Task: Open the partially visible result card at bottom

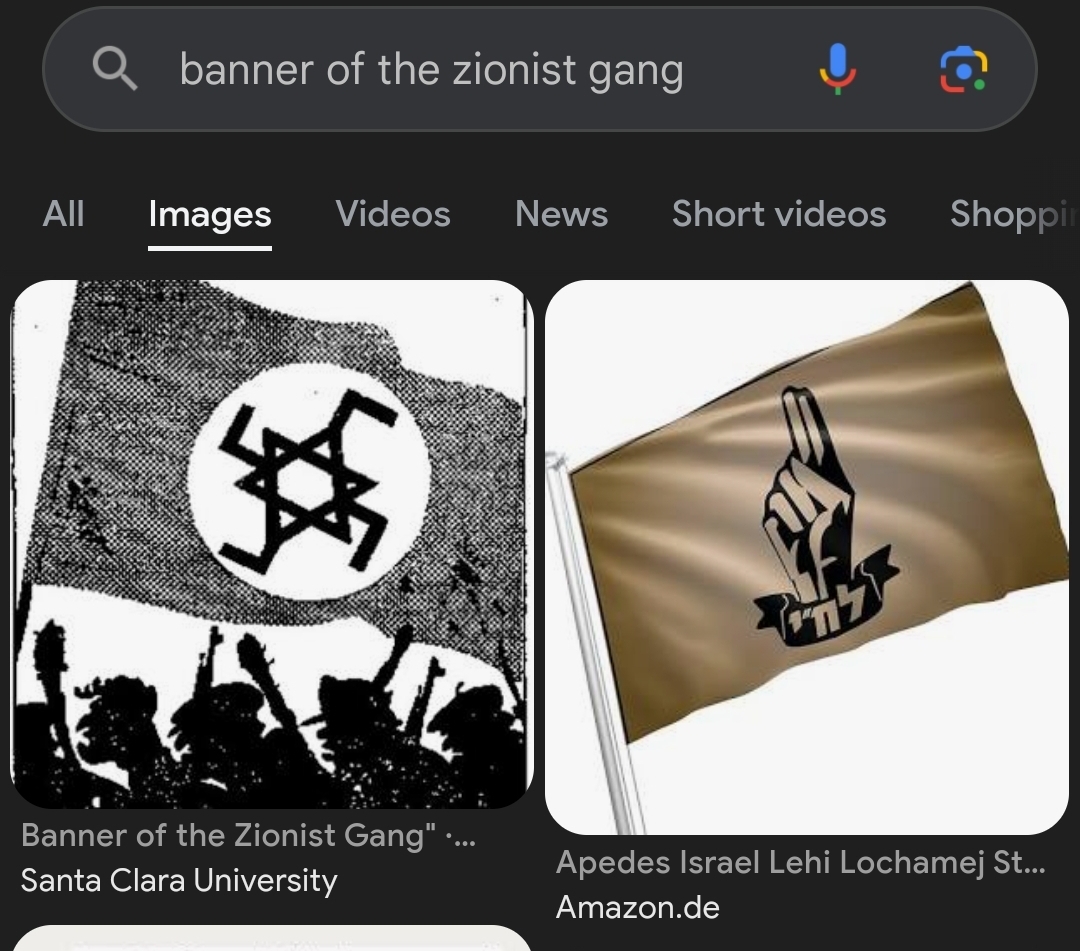Action: 272,938
